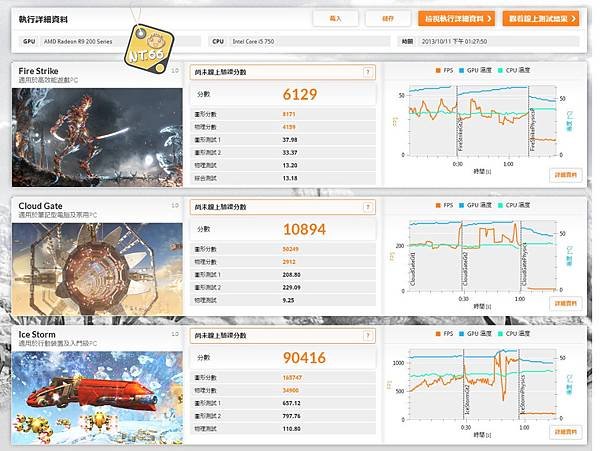This screenshot has height=451, width=600.
Task: Click the Cloud Gate help question mark icon
Action: [367, 207]
